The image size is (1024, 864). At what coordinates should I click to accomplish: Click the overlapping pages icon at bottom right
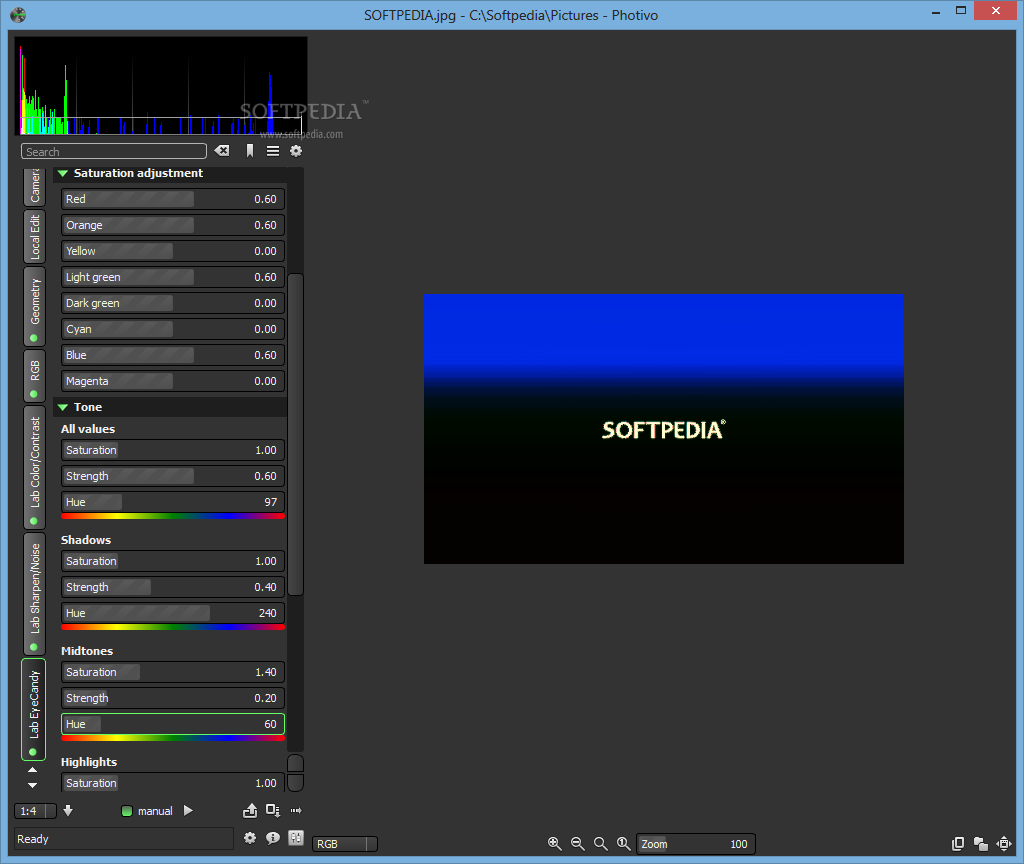957,844
